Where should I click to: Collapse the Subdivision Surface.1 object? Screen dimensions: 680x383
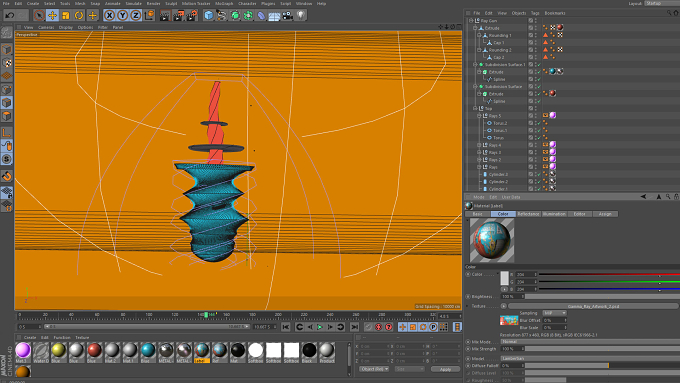(x=475, y=64)
